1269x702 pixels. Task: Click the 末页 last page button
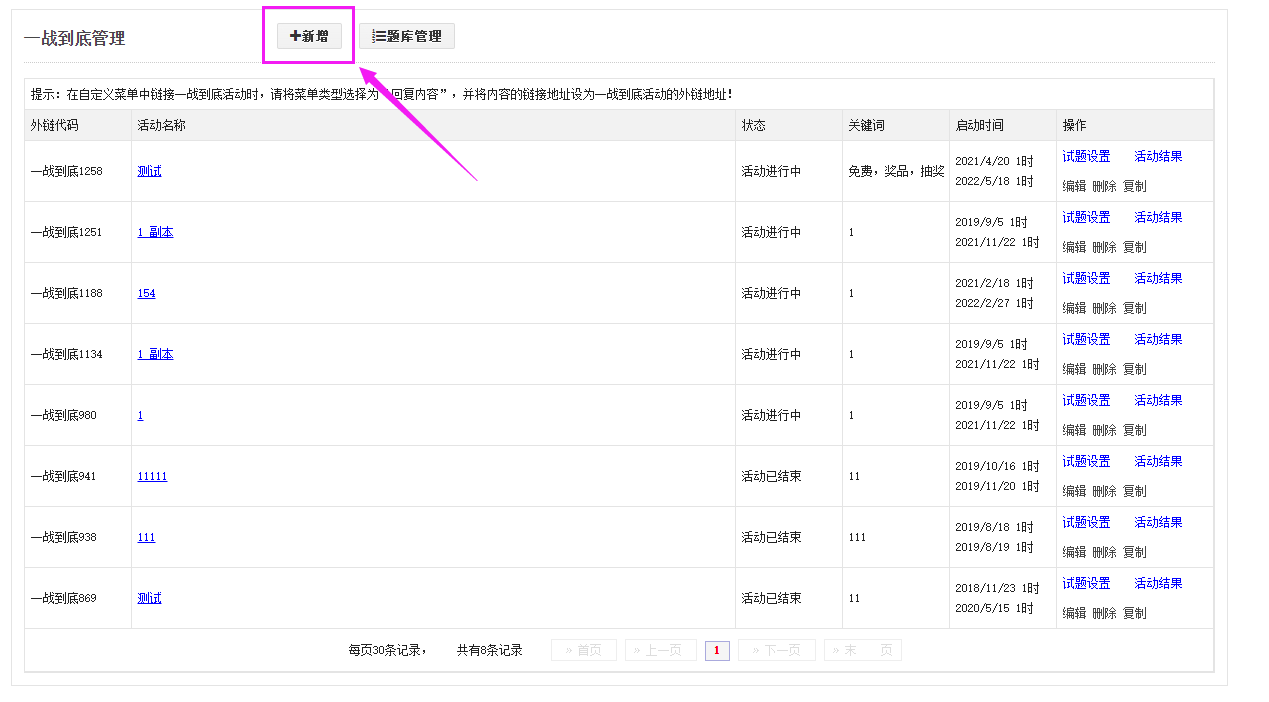pyautogui.click(x=863, y=650)
